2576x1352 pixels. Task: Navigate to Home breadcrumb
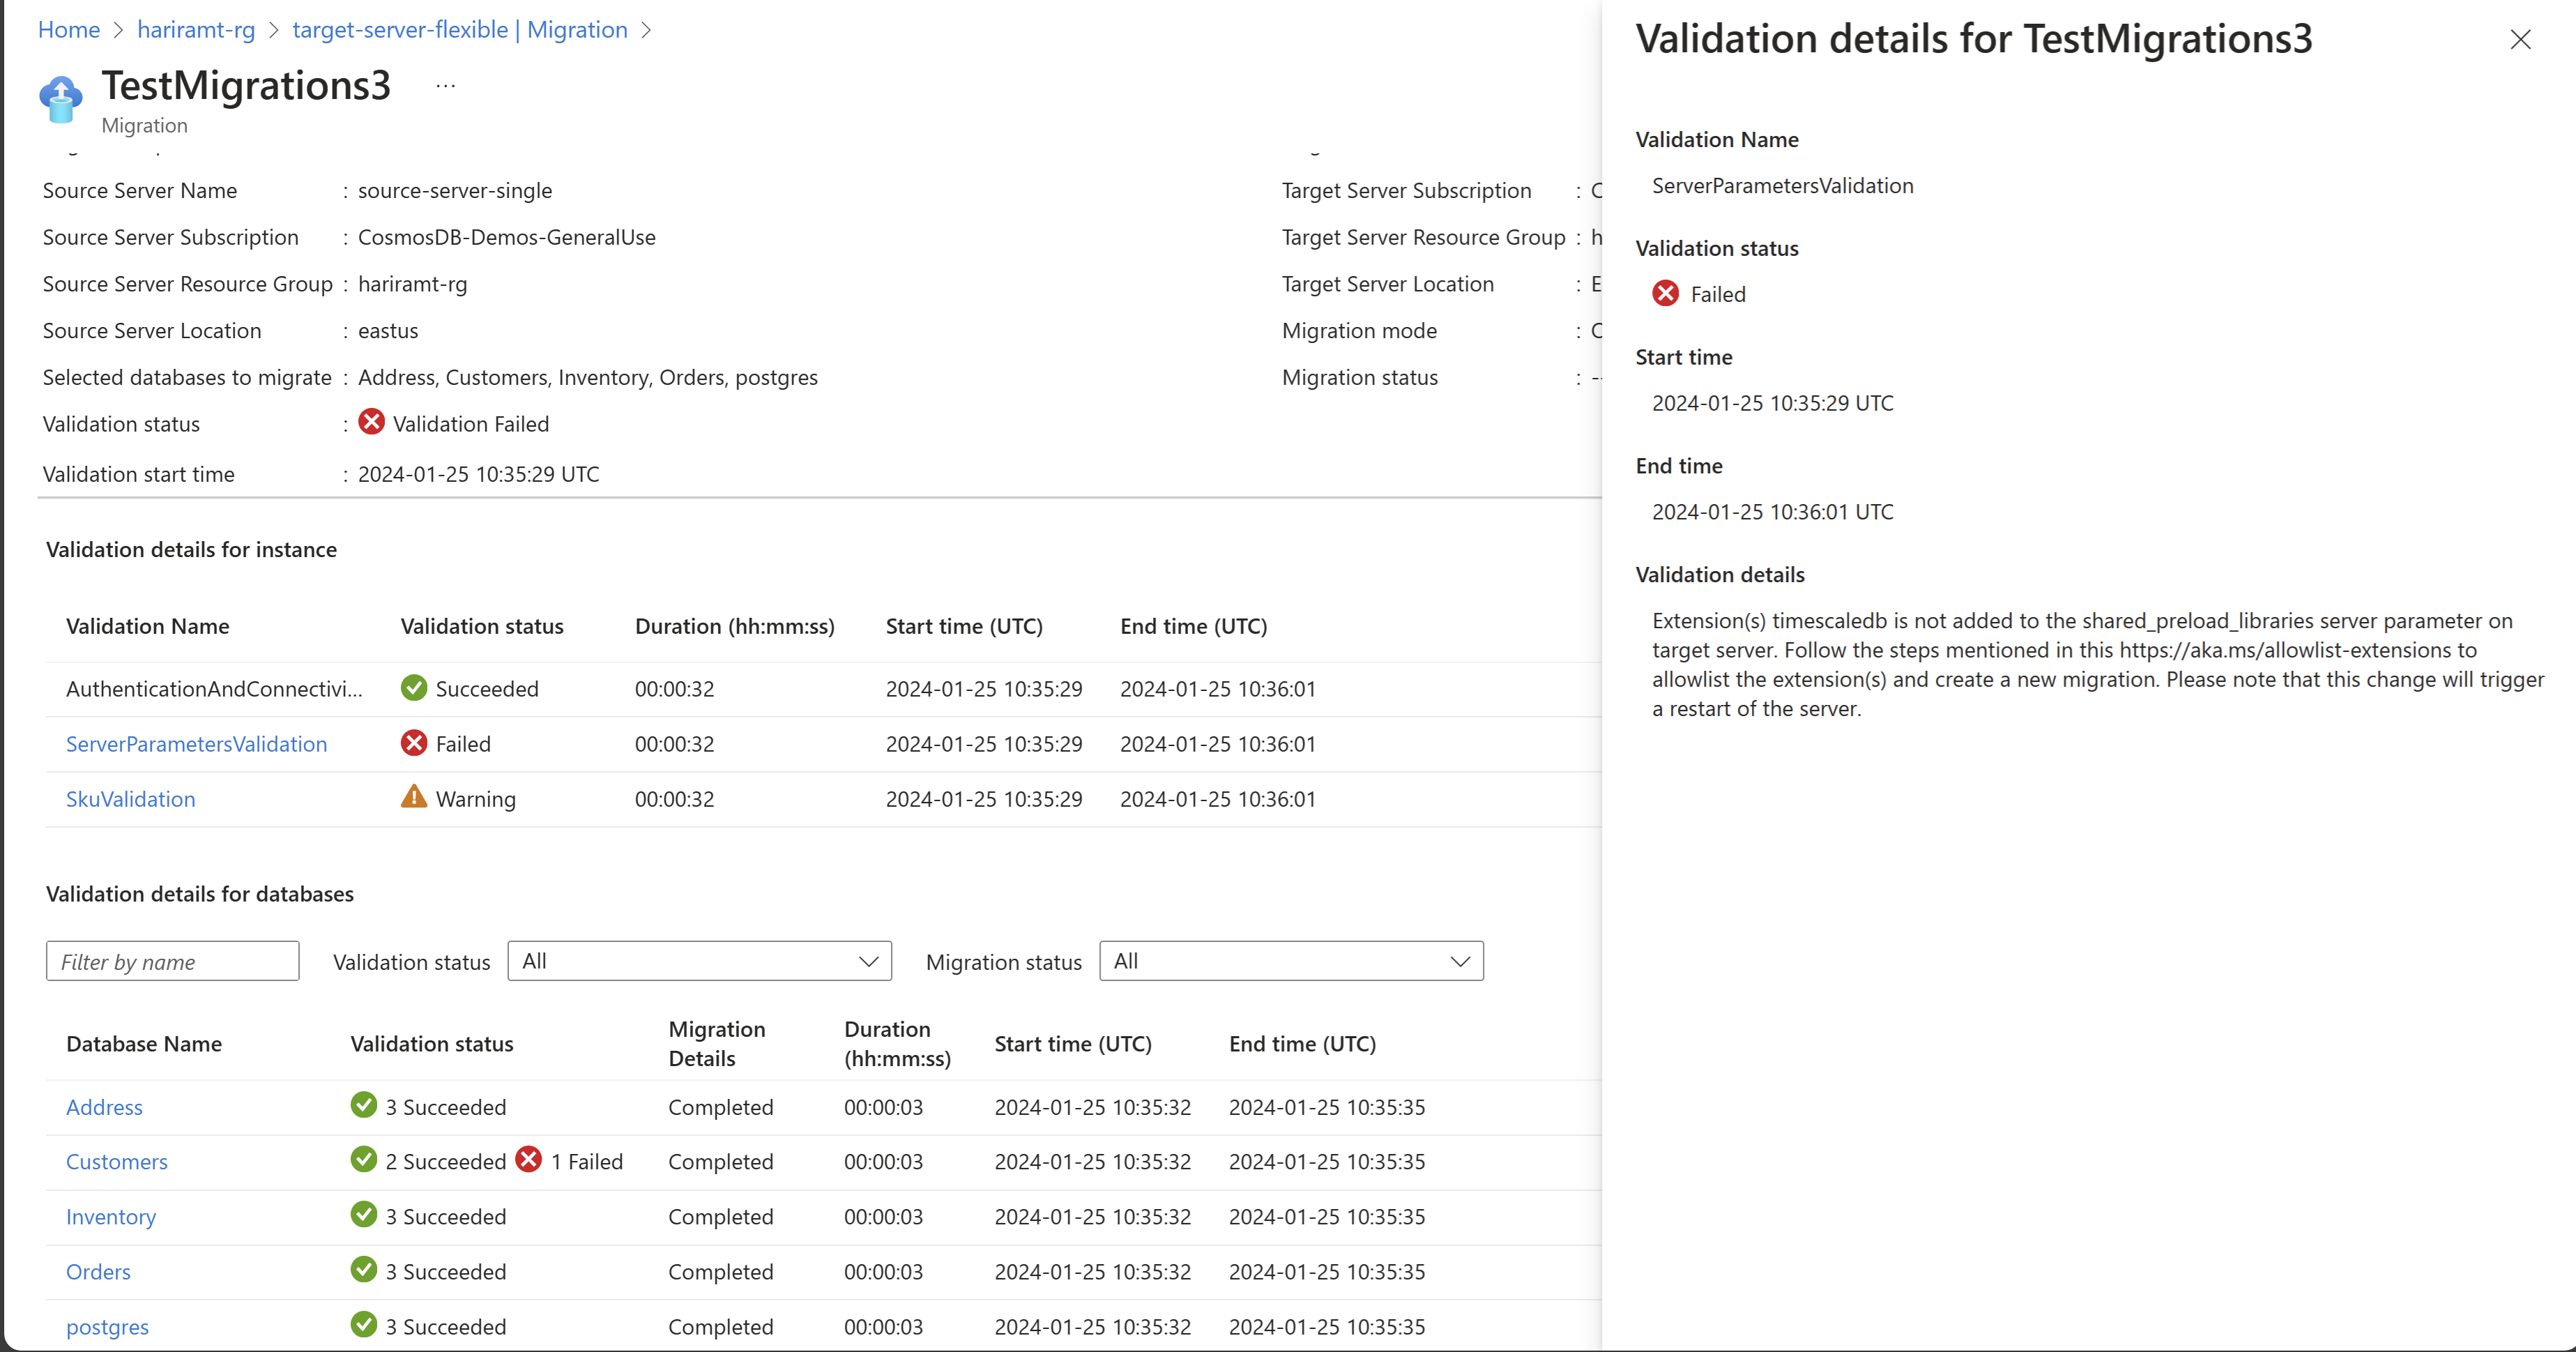point(68,30)
